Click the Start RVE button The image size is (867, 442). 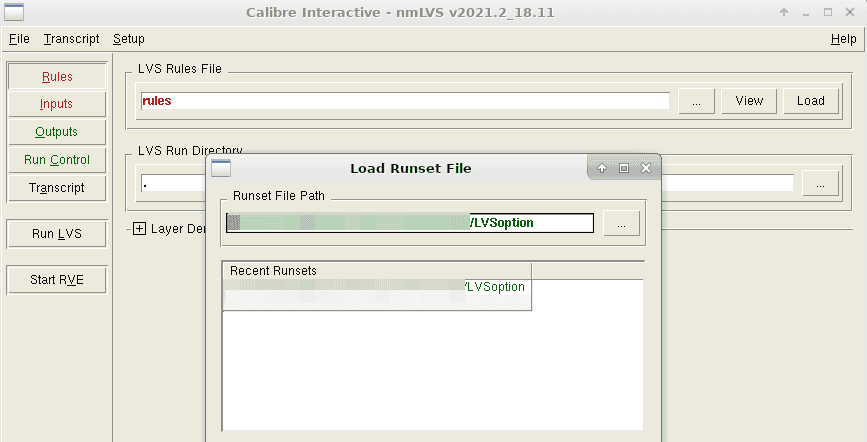click(x=57, y=279)
